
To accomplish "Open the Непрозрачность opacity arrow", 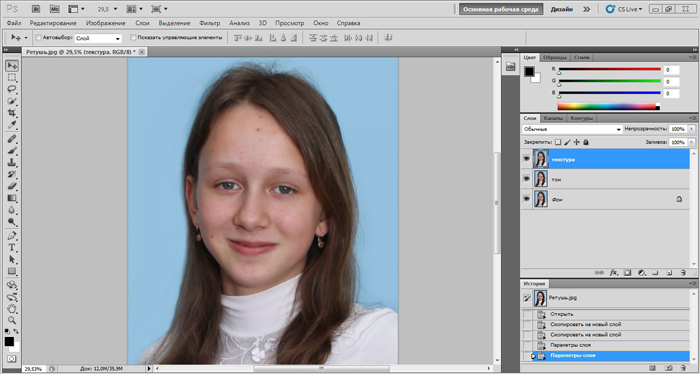I will point(692,129).
